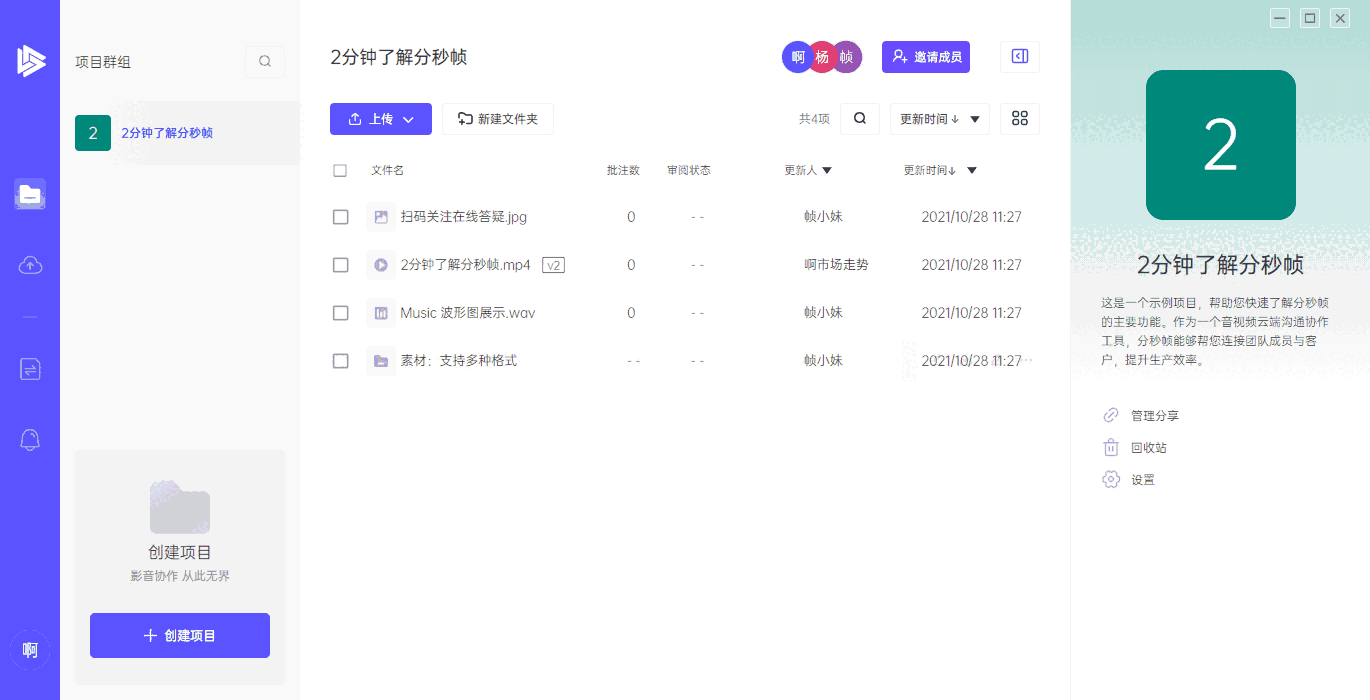The image size is (1370, 700).
Task: Click the 邀请成员 button
Action: pos(925,56)
